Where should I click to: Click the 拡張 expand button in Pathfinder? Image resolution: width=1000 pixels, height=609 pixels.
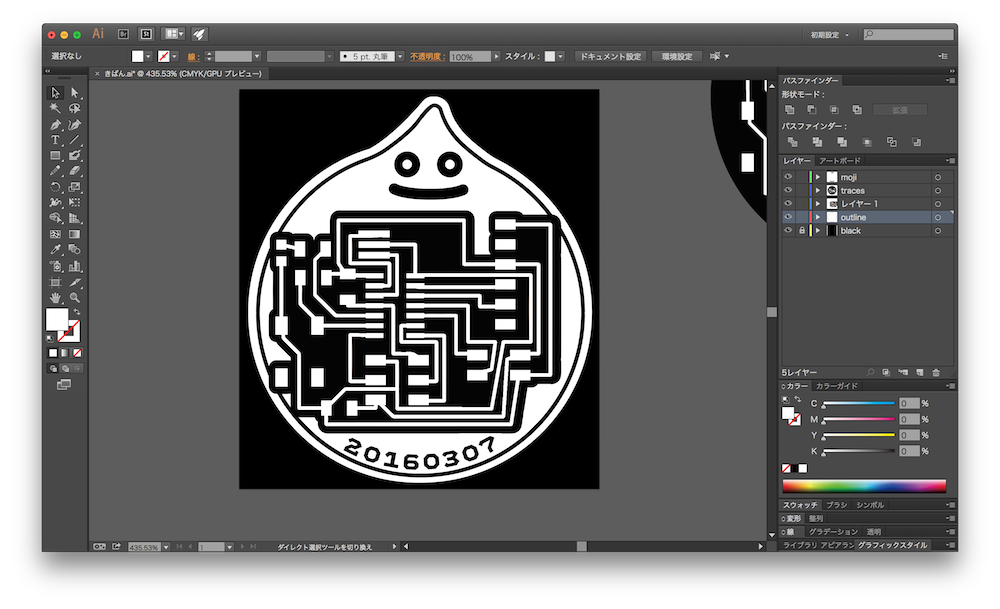tap(899, 110)
